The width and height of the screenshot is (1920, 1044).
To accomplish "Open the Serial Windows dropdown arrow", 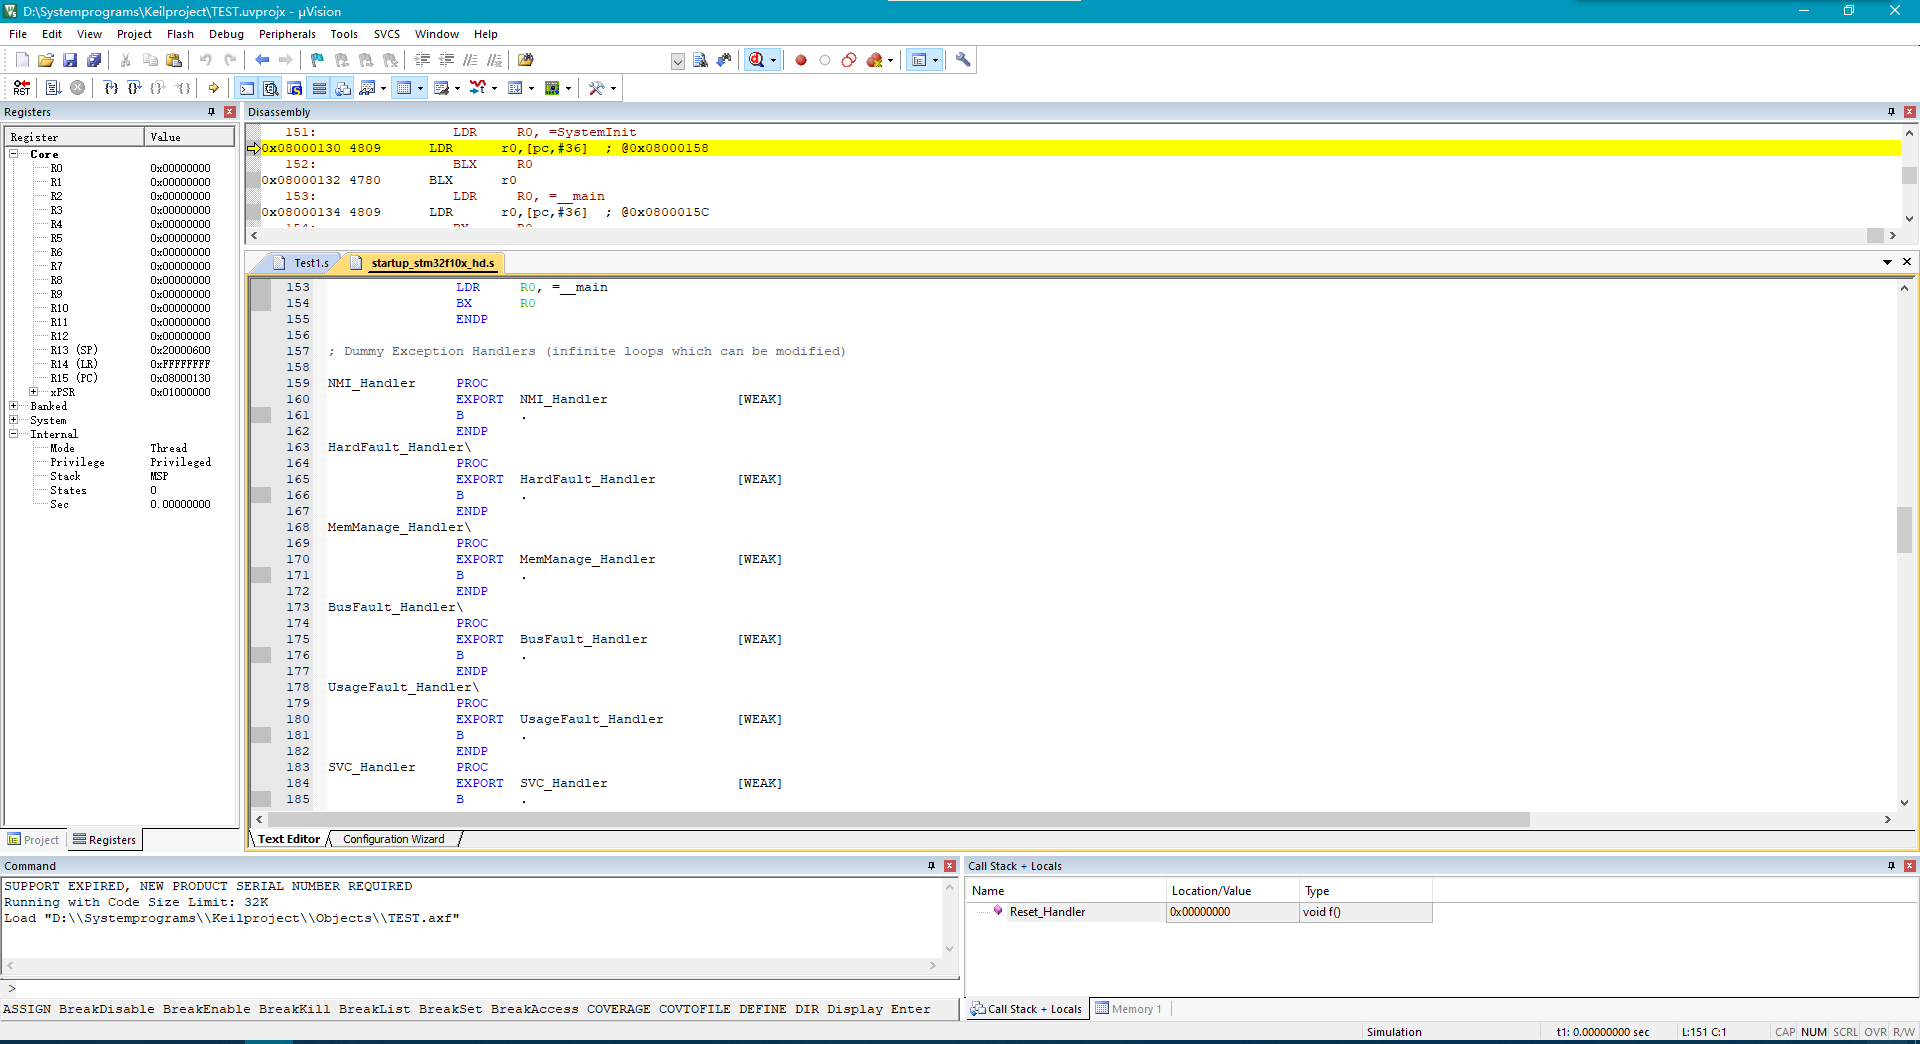I will pyautogui.click(x=457, y=88).
